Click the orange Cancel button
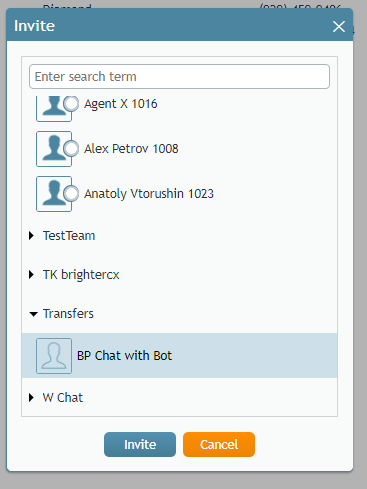Screen dimensions: 367x489 click(x=219, y=444)
